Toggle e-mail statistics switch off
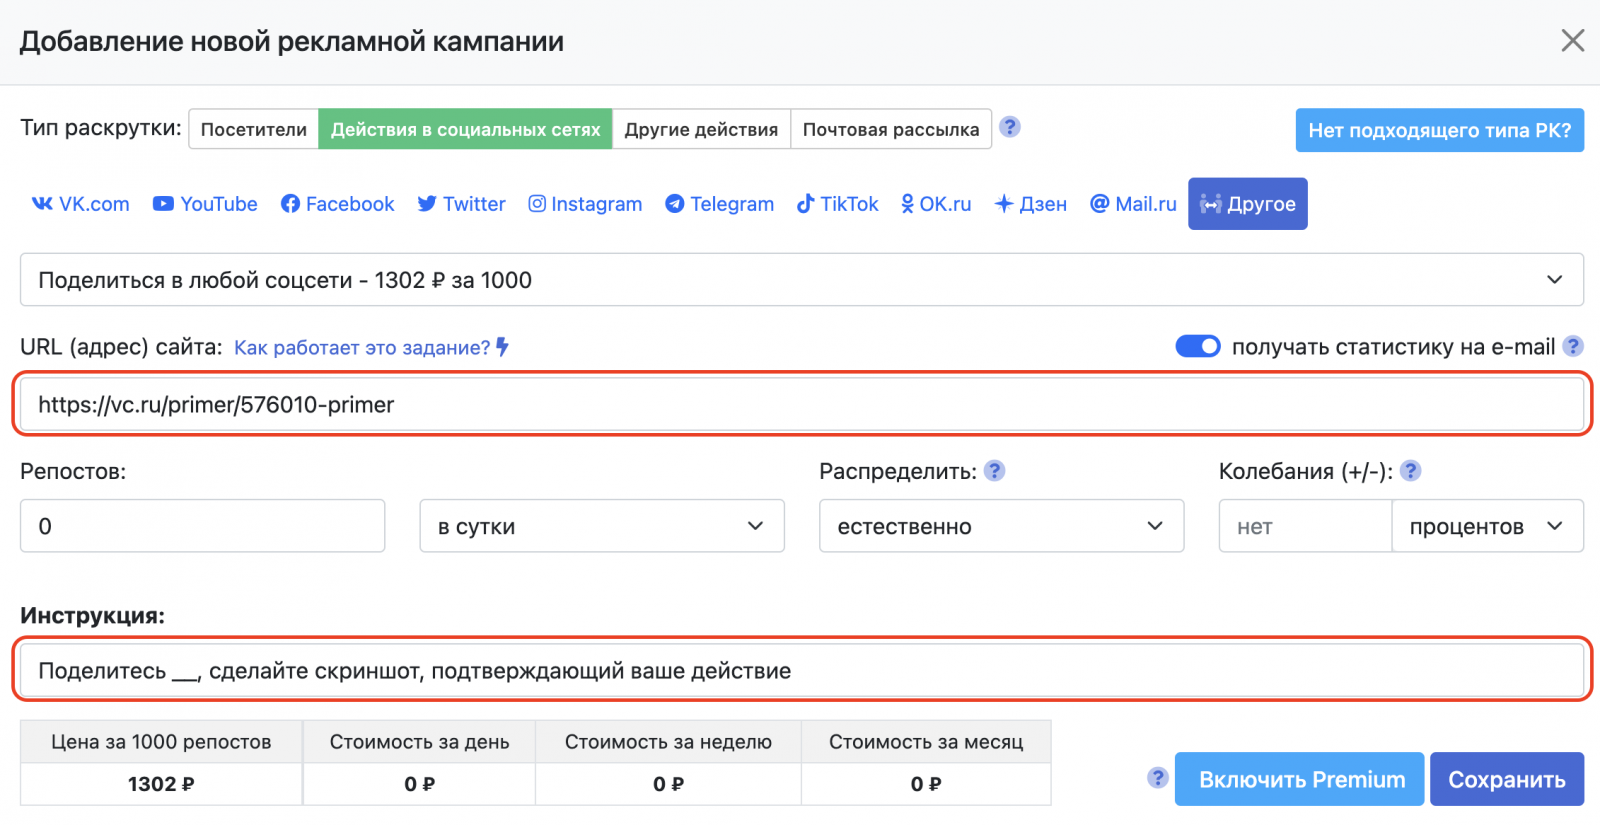 1197,346
